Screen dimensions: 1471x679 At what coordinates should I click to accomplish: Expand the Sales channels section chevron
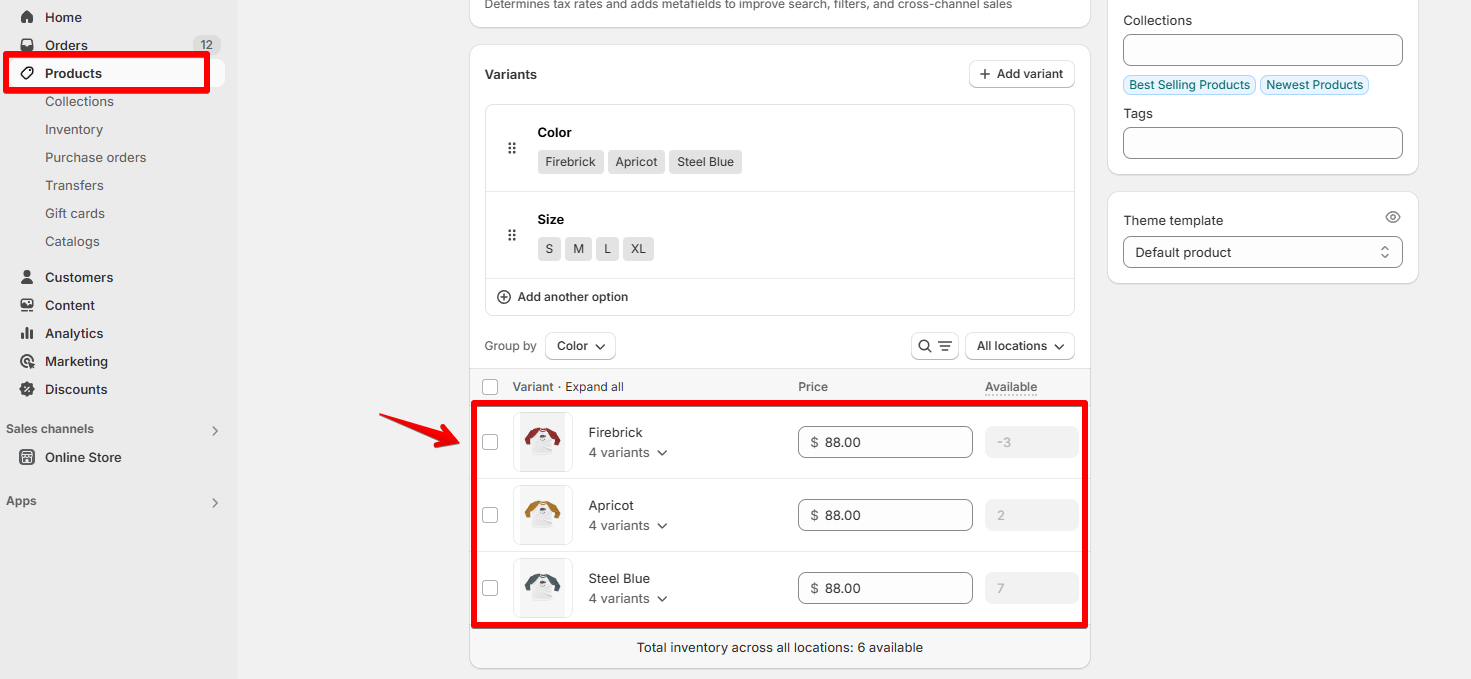click(x=214, y=431)
